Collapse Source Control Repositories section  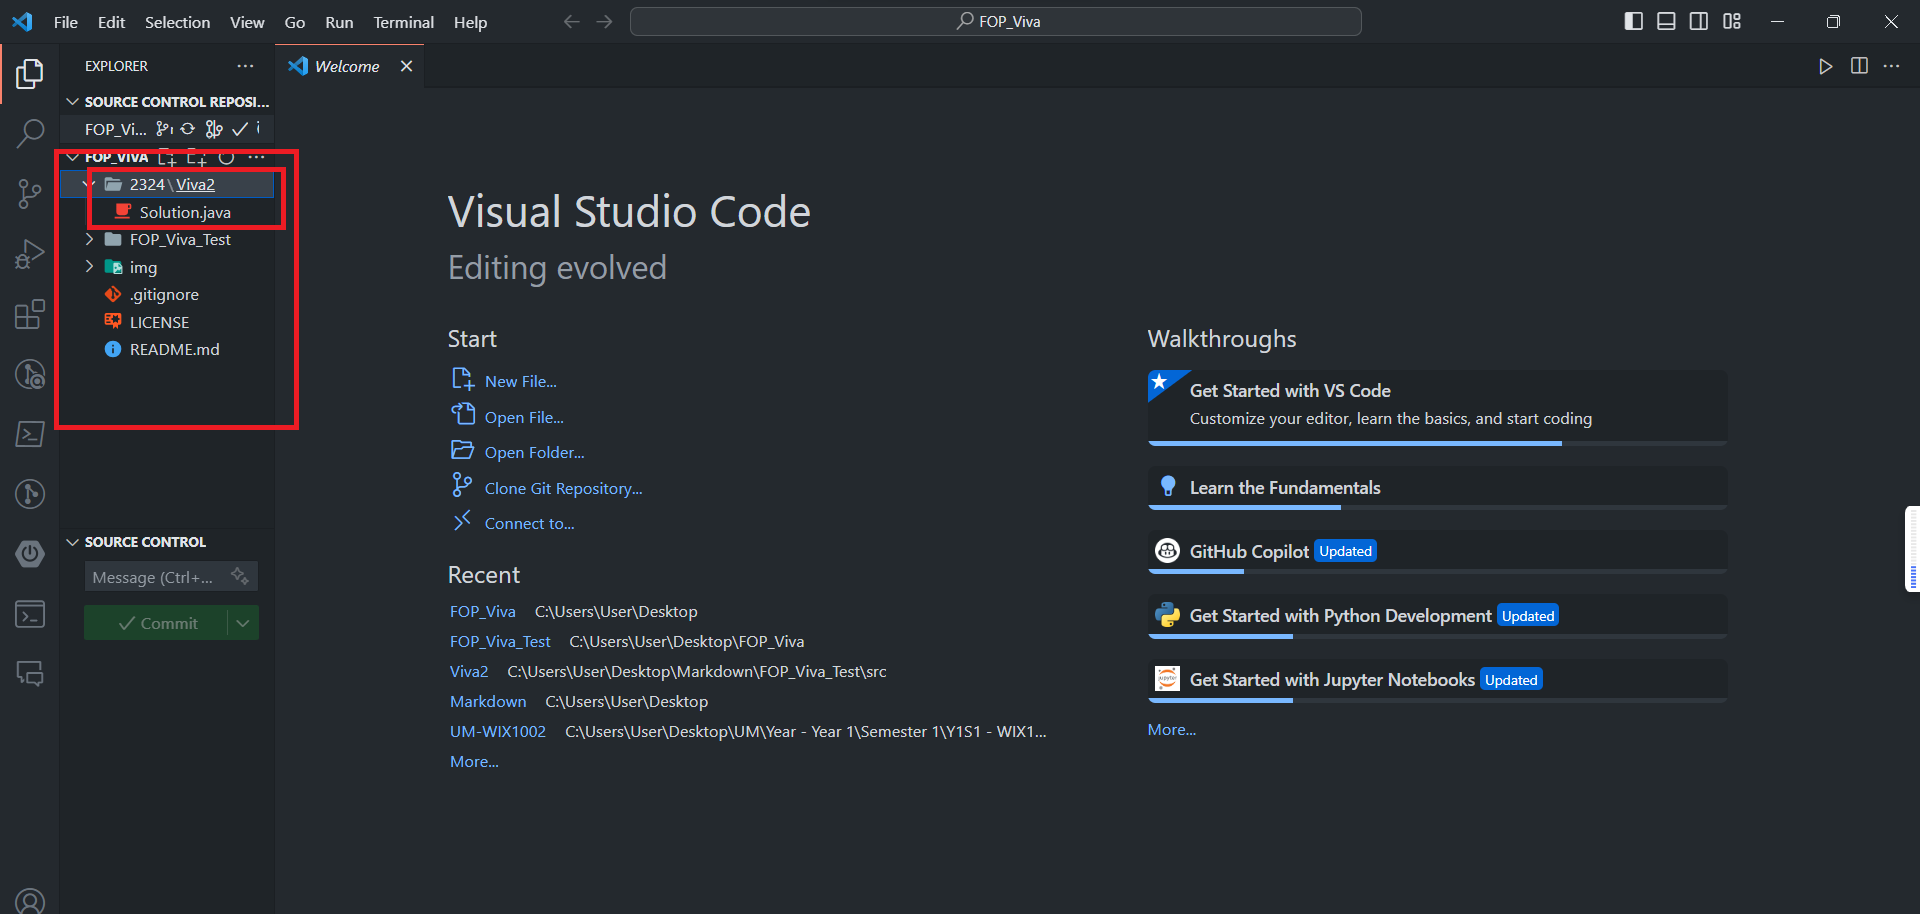pyautogui.click(x=72, y=102)
